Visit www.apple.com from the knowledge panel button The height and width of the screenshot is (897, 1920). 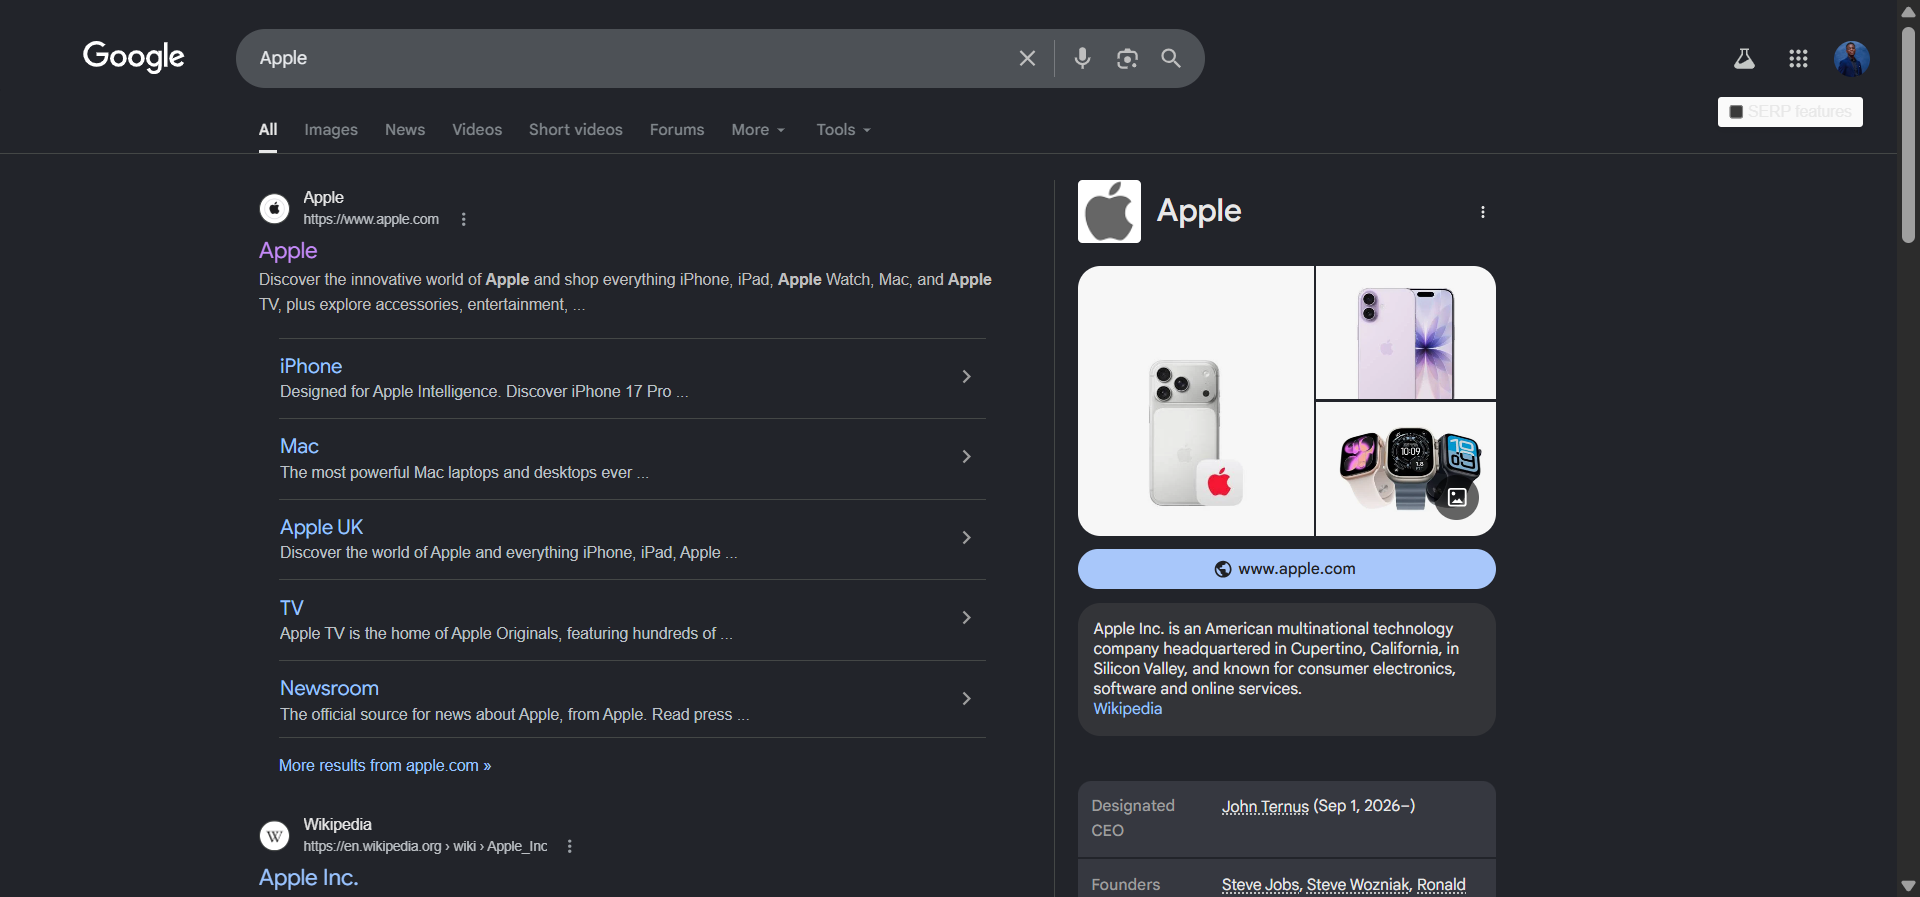(x=1287, y=569)
